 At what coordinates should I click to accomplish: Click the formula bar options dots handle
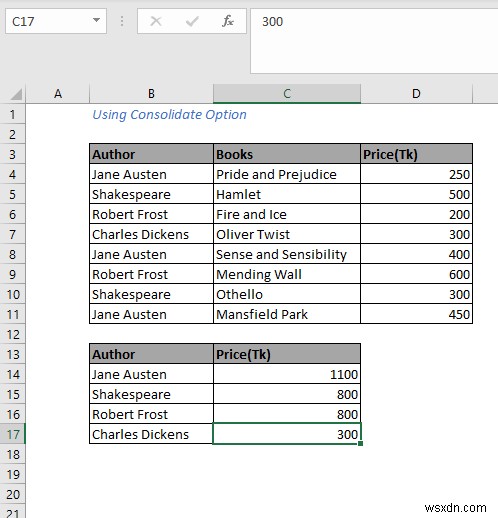pos(122,21)
